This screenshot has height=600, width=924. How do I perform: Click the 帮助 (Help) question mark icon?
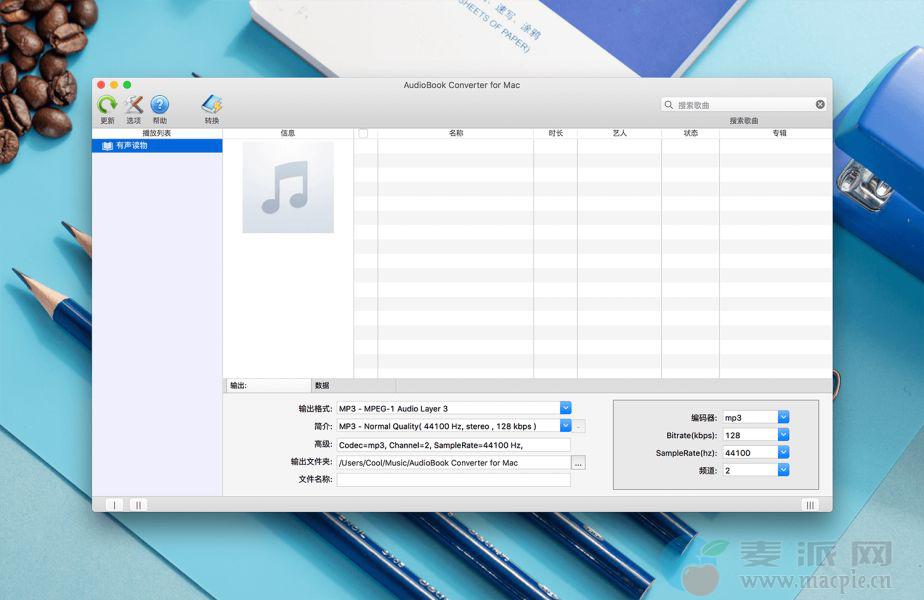pyautogui.click(x=160, y=105)
